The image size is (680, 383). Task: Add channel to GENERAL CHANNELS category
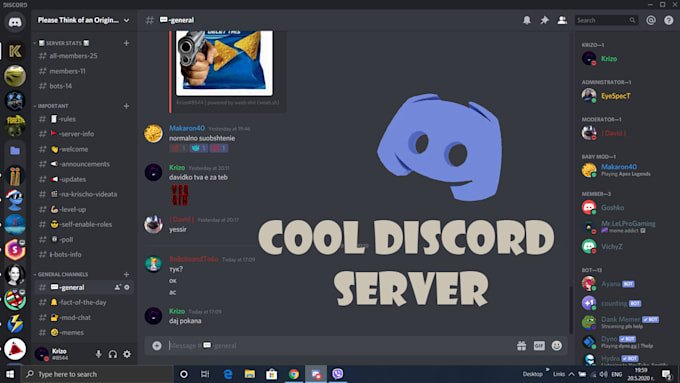[126, 274]
